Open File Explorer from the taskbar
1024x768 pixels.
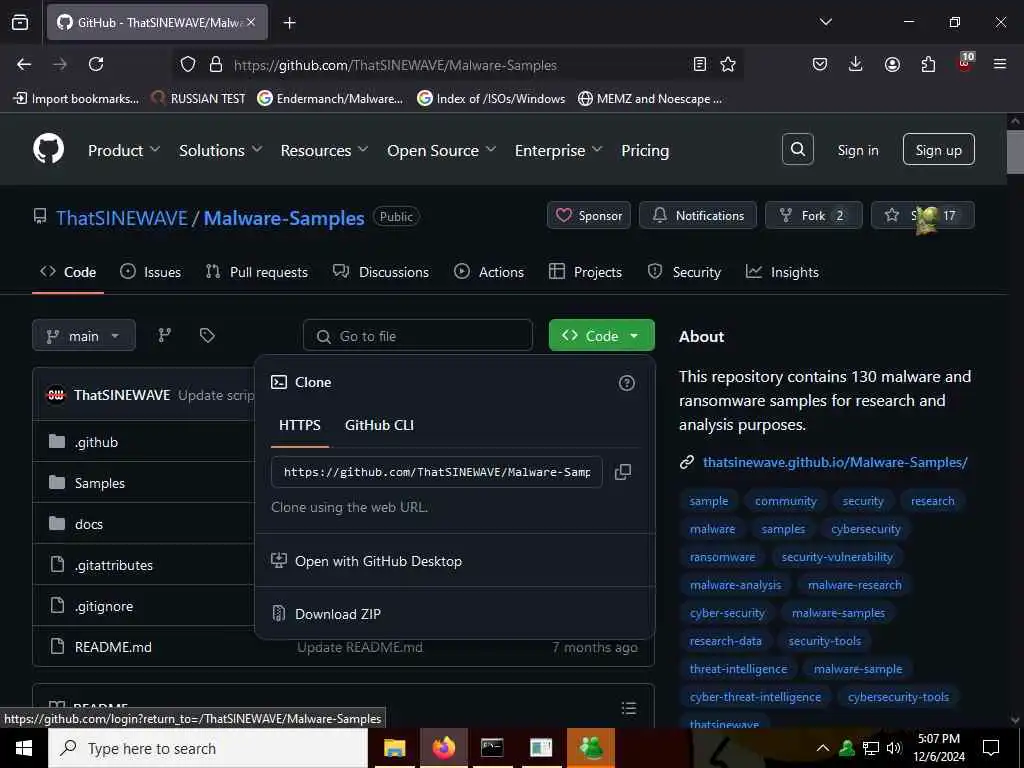click(x=394, y=748)
